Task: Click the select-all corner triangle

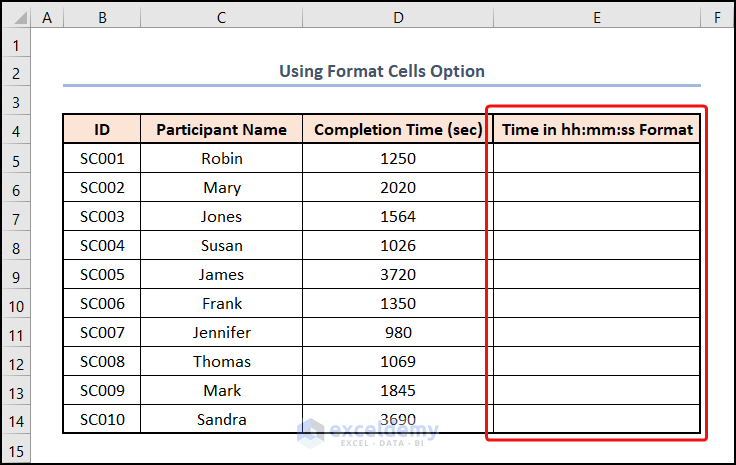Action: pos(16,18)
